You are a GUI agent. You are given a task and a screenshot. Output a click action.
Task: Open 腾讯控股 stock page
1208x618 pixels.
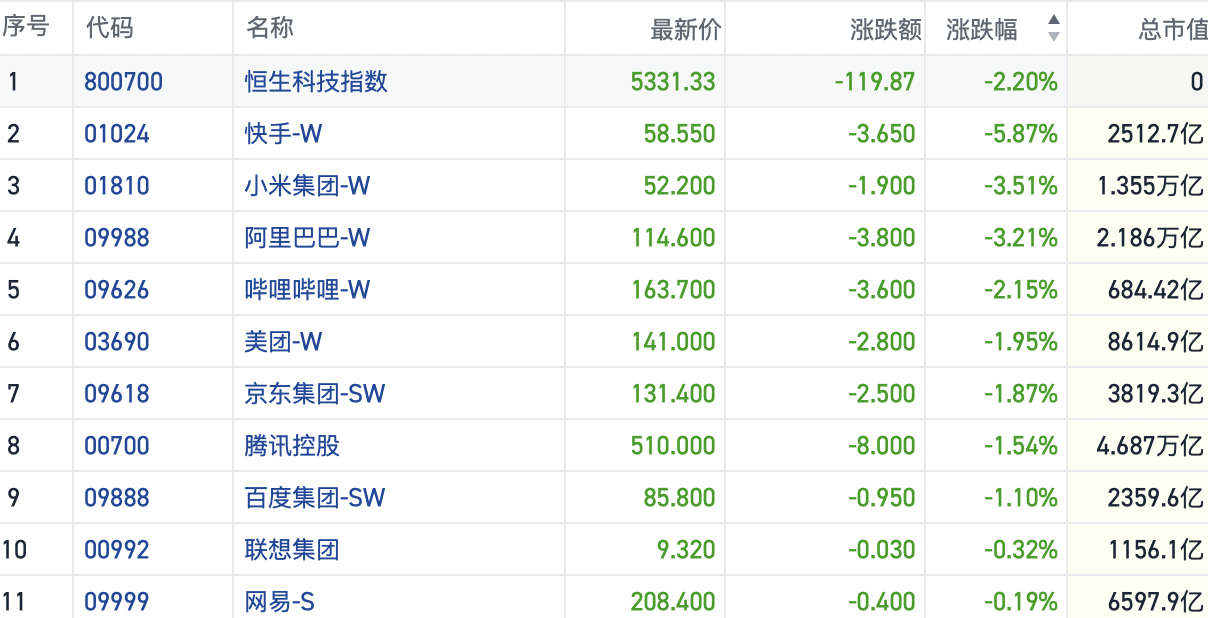[x=292, y=445]
